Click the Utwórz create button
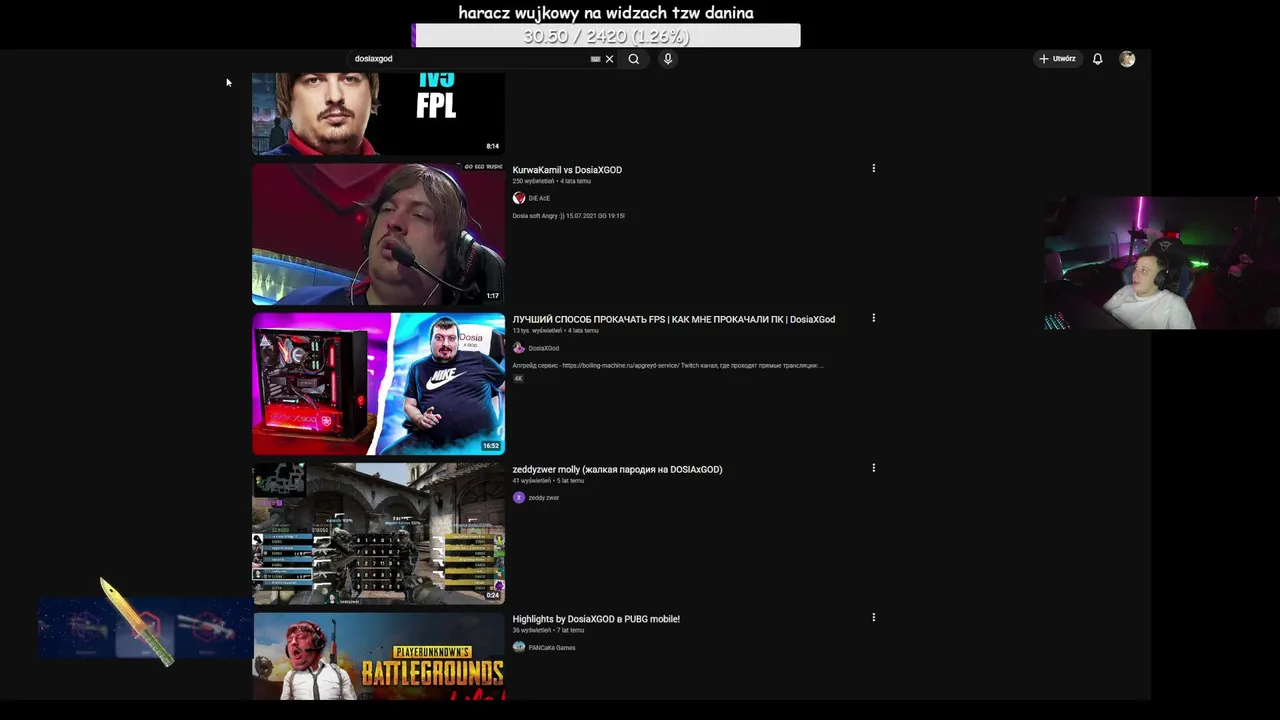Screen dimensions: 1280x720 (x=1056, y=59)
